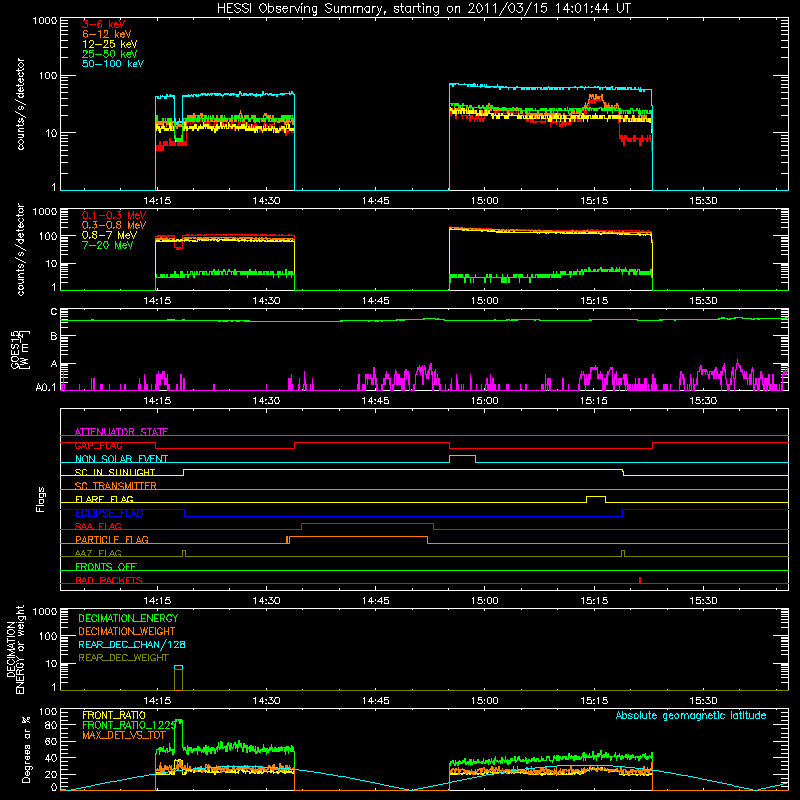
Task: Click the PARTICLE_FLAG label
Action: click(112, 540)
